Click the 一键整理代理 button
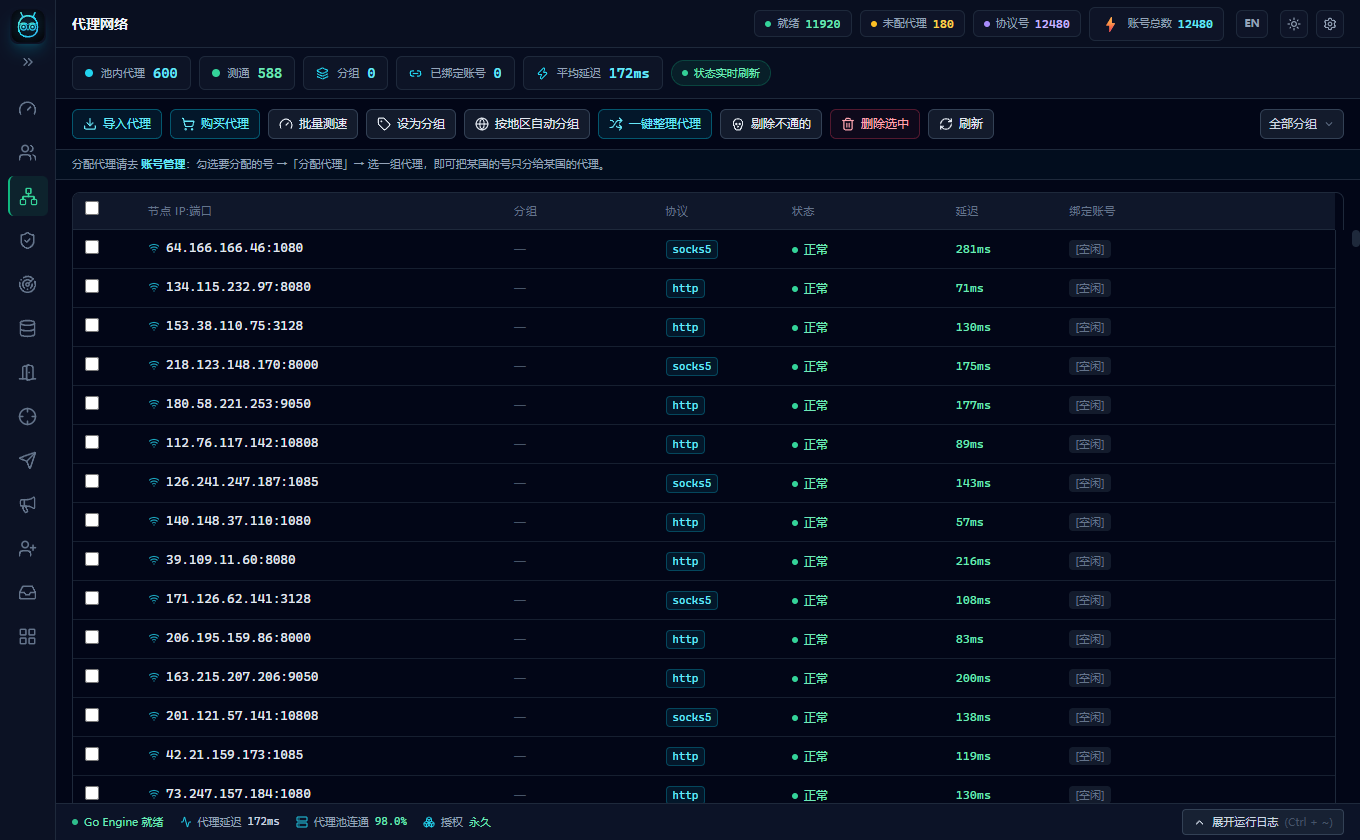Viewport: 1360px width, 840px height. (655, 124)
